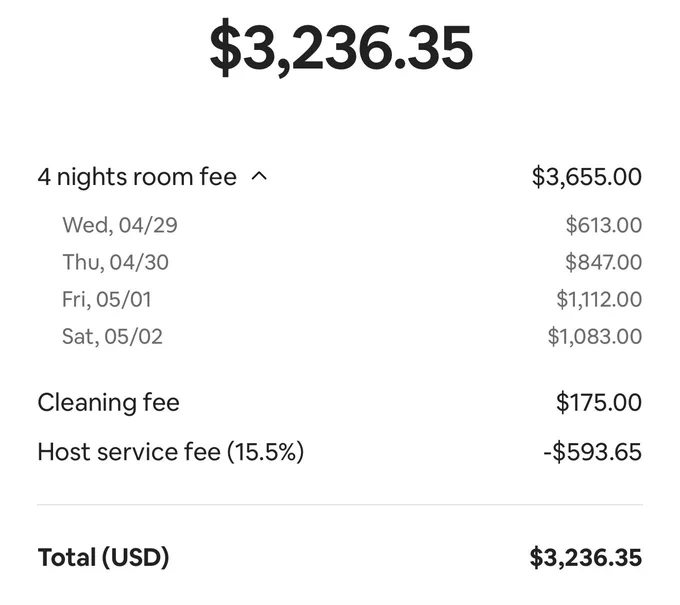Select the $613.00 nightly price
This screenshot has height=605, width=680.
pyautogui.click(x=604, y=225)
